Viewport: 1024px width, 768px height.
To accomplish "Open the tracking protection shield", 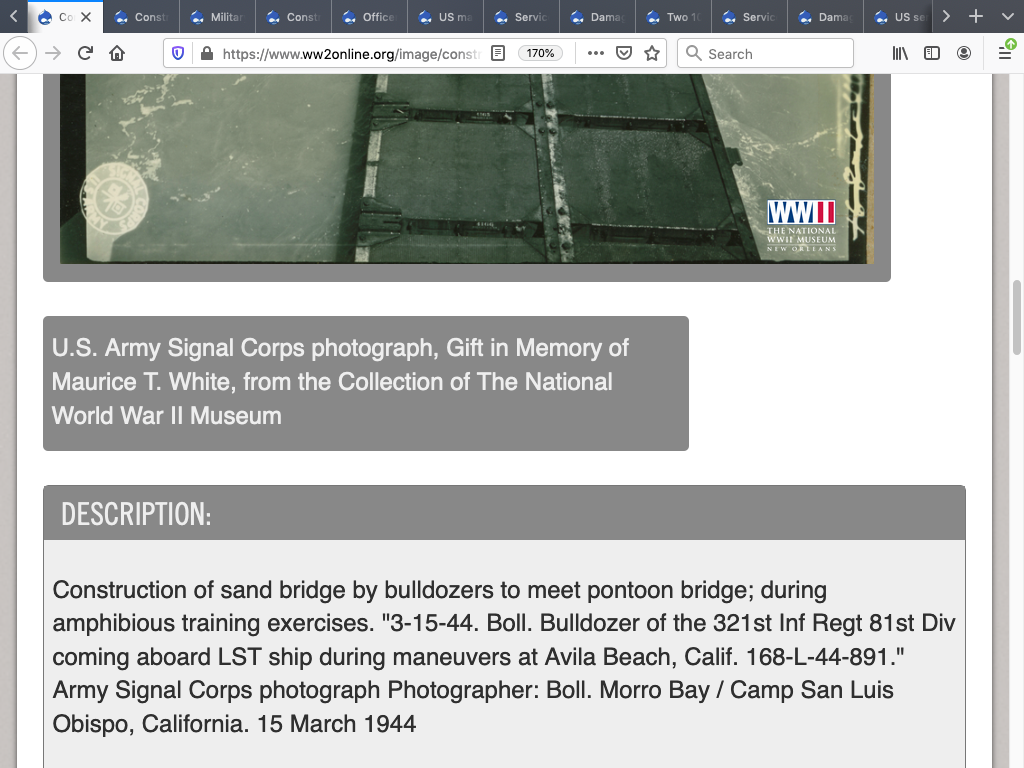I will pyautogui.click(x=178, y=54).
